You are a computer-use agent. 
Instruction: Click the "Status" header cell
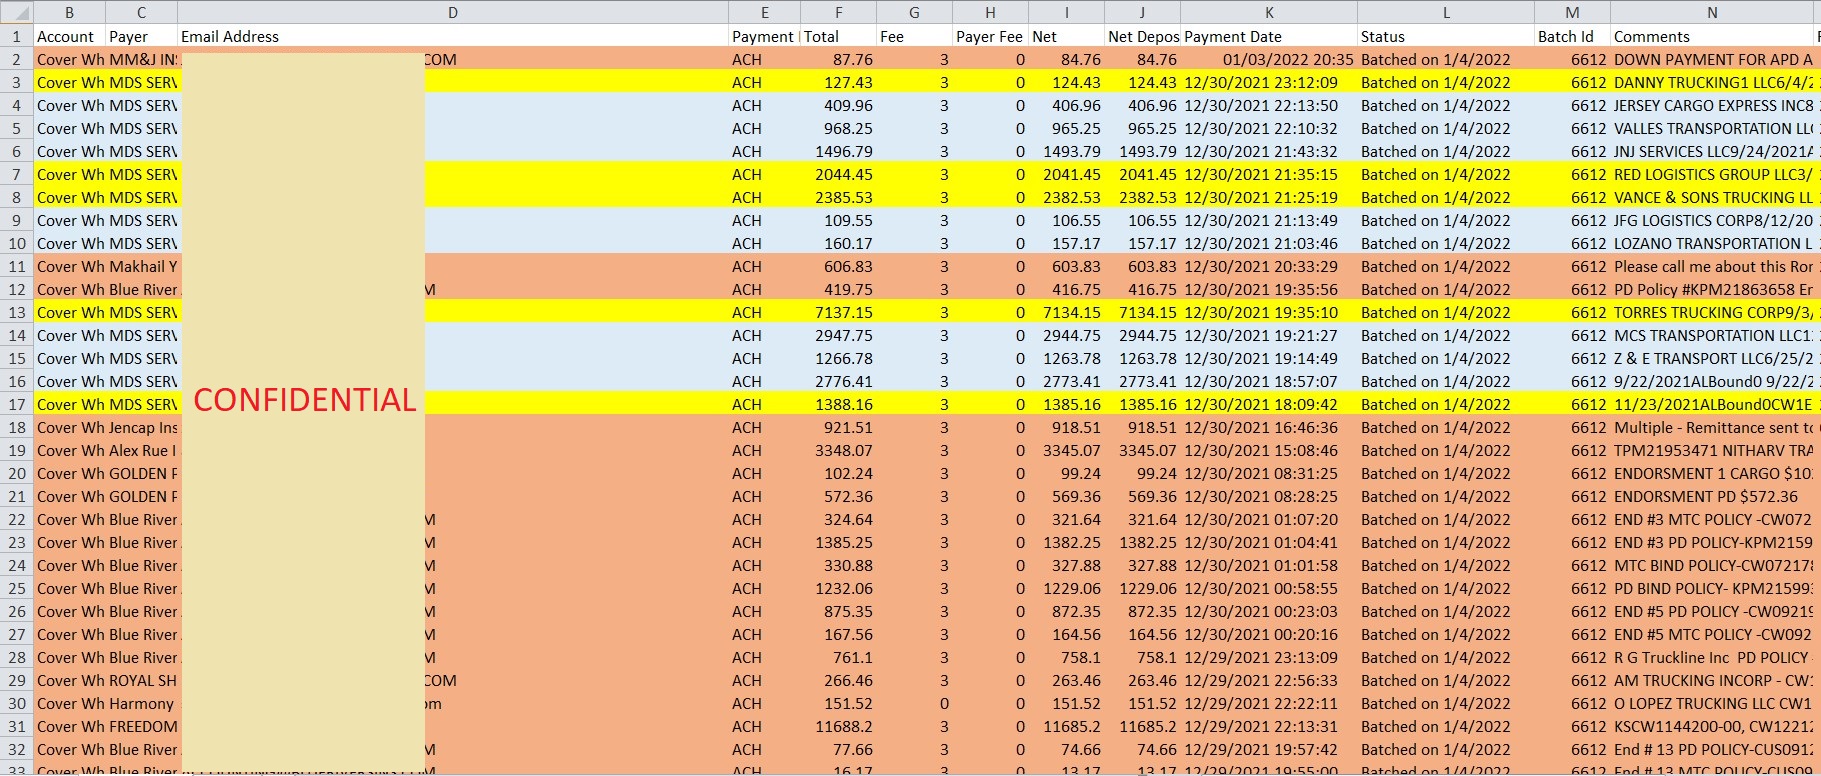click(x=1446, y=36)
